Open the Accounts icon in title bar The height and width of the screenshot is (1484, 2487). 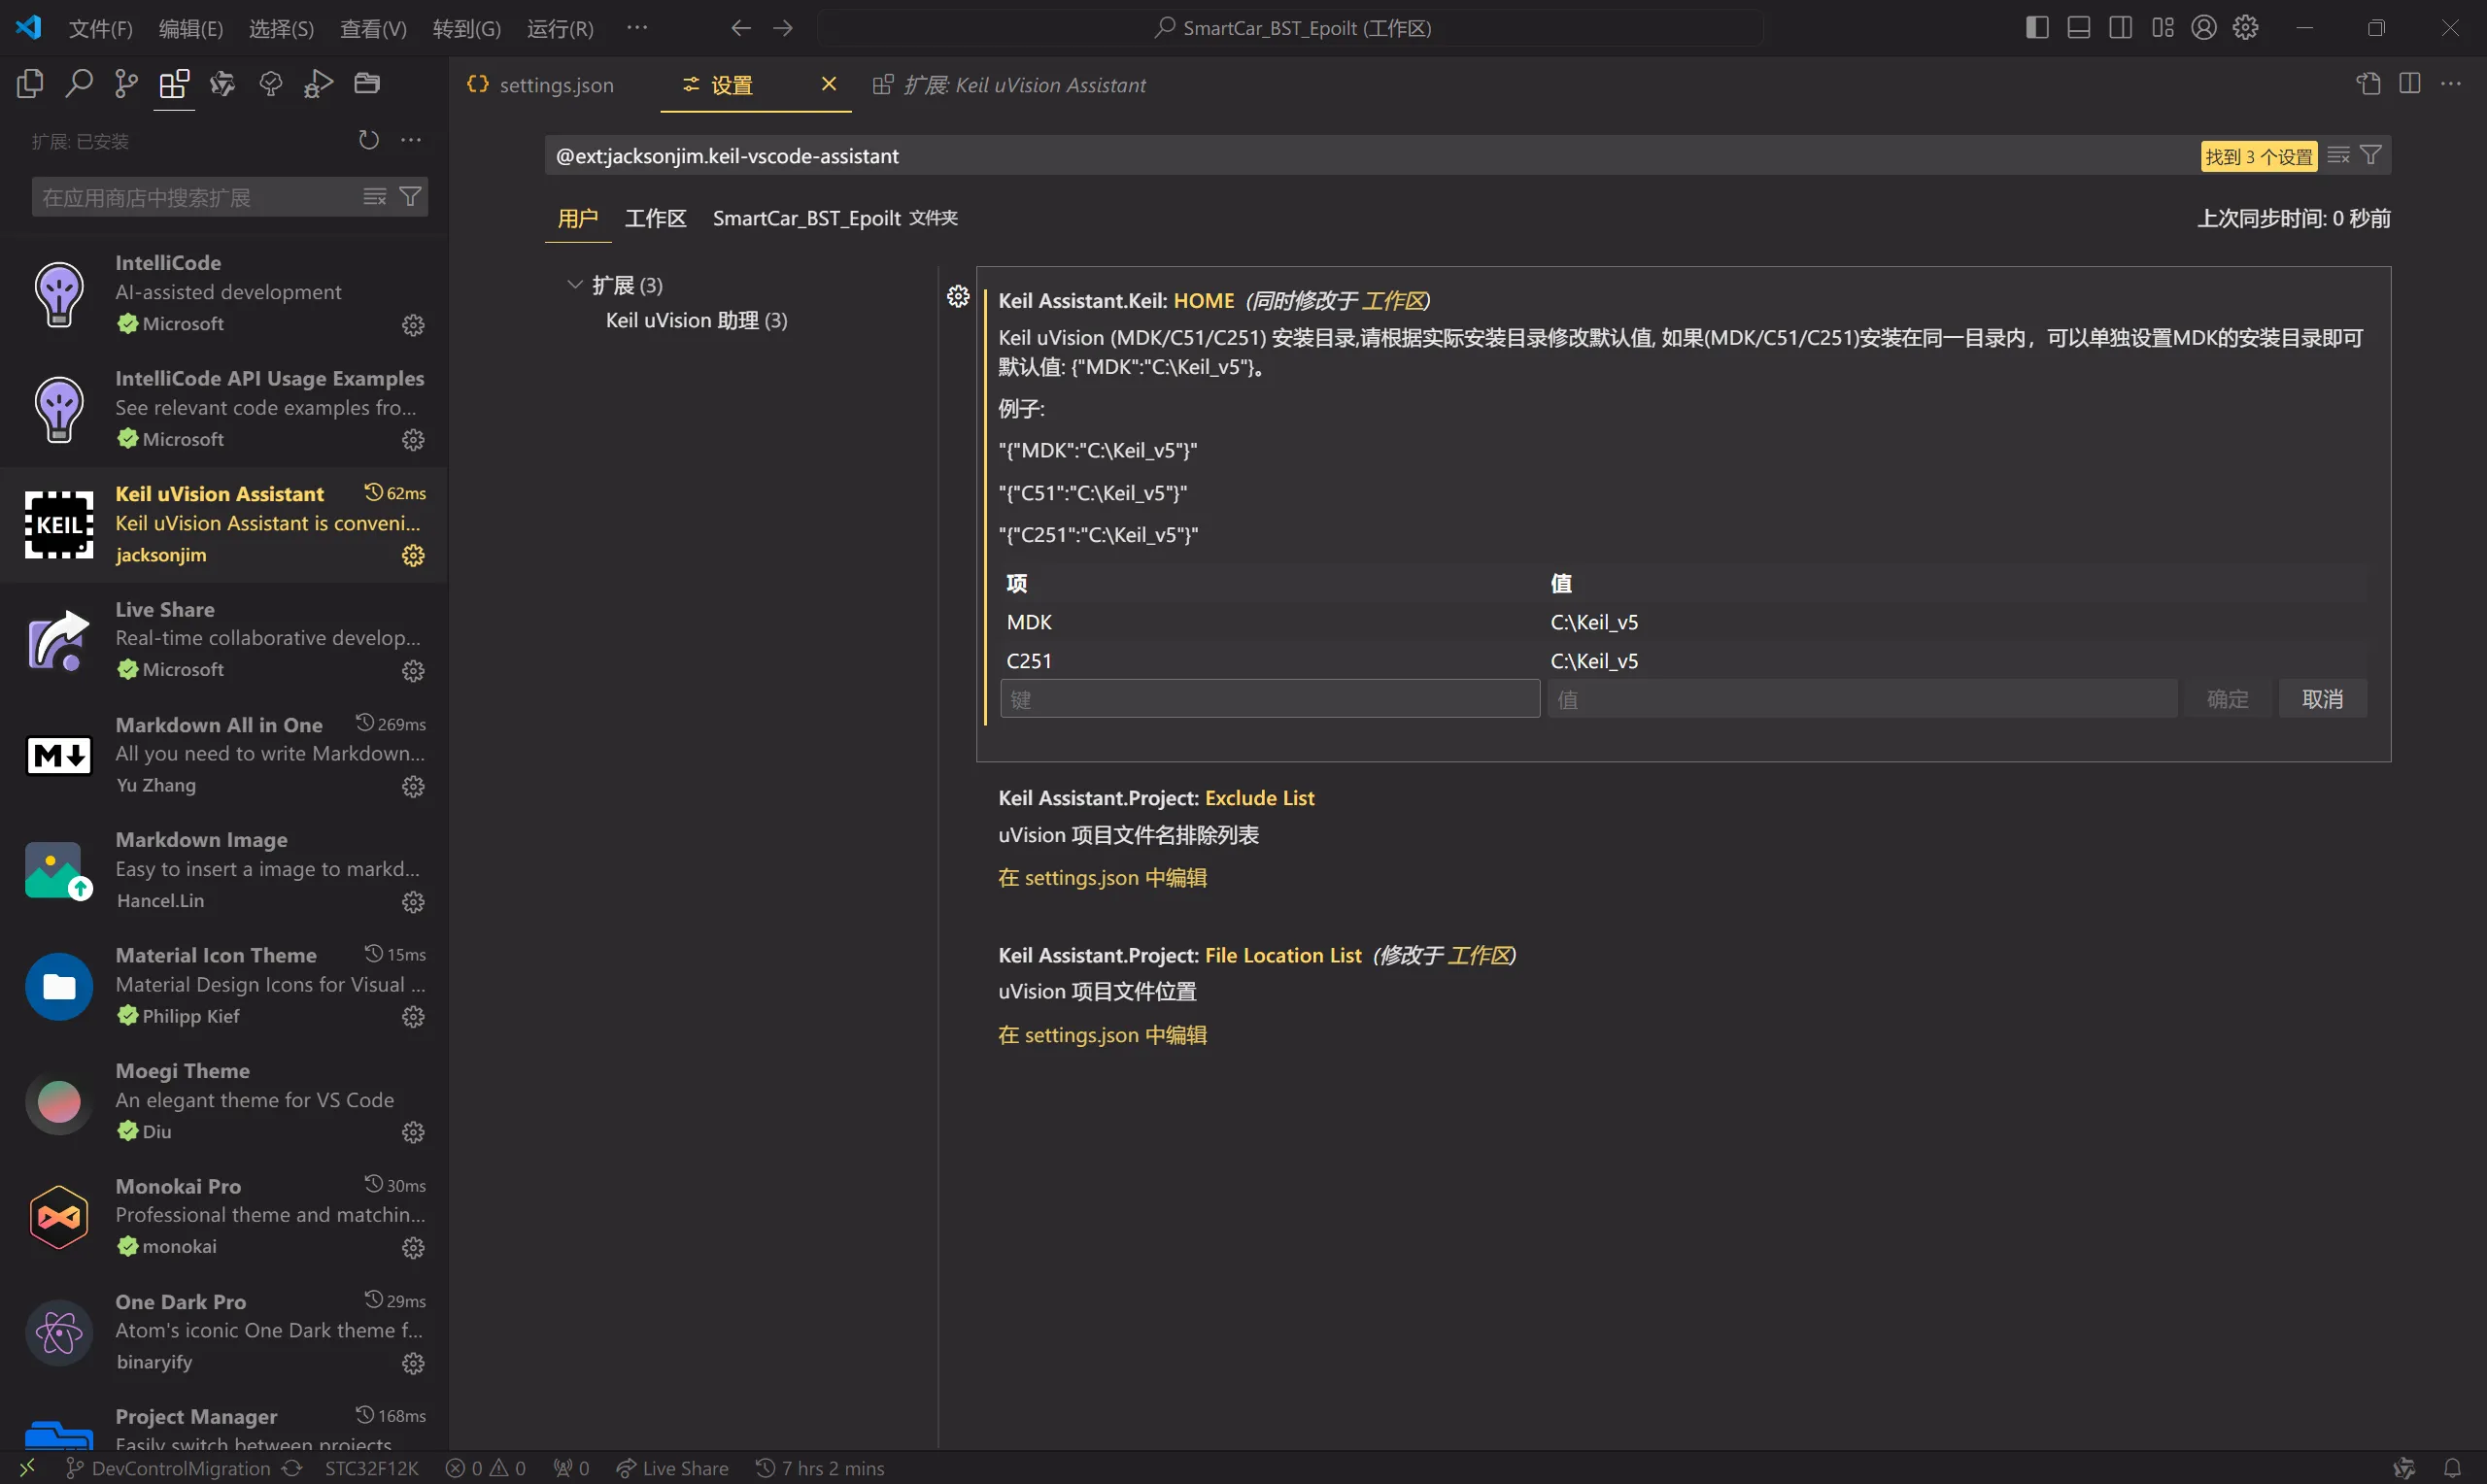(2204, 28)
